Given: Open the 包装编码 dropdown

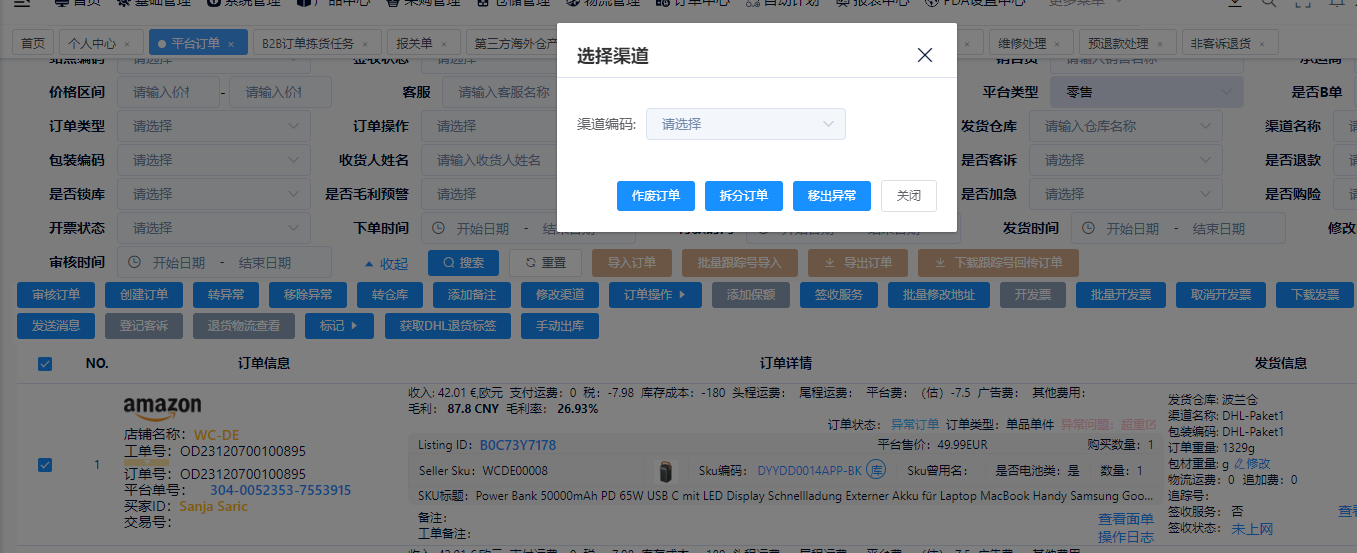Looking at the screenshot, I should (214, 160).
